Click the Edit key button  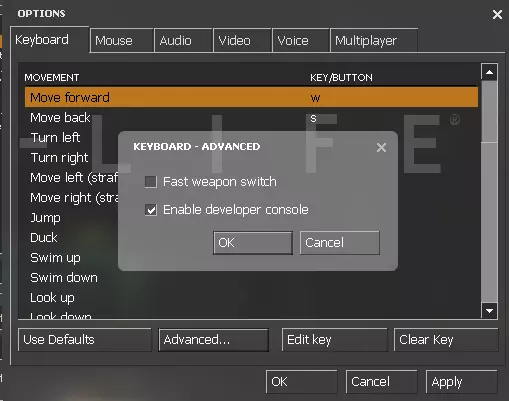tap(335, 340)
